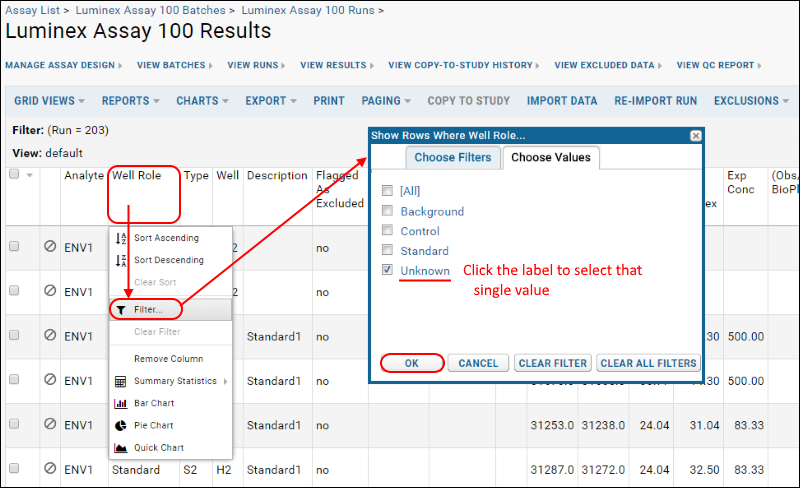Click the Cancel button in filter dialog

point(478,363)
